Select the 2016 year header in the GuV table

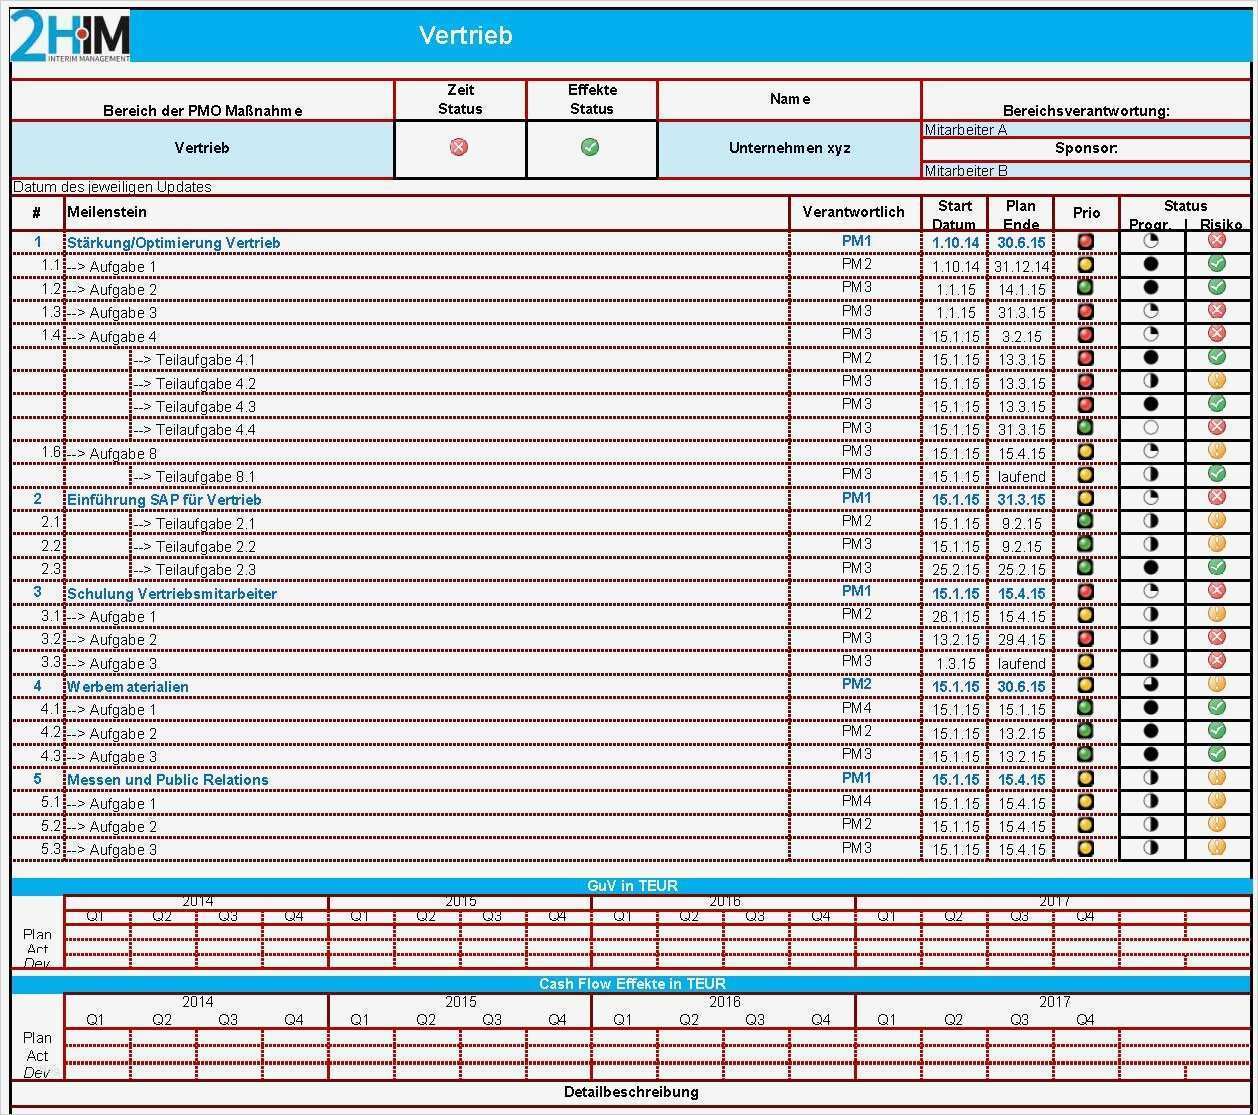coord(724,901)
